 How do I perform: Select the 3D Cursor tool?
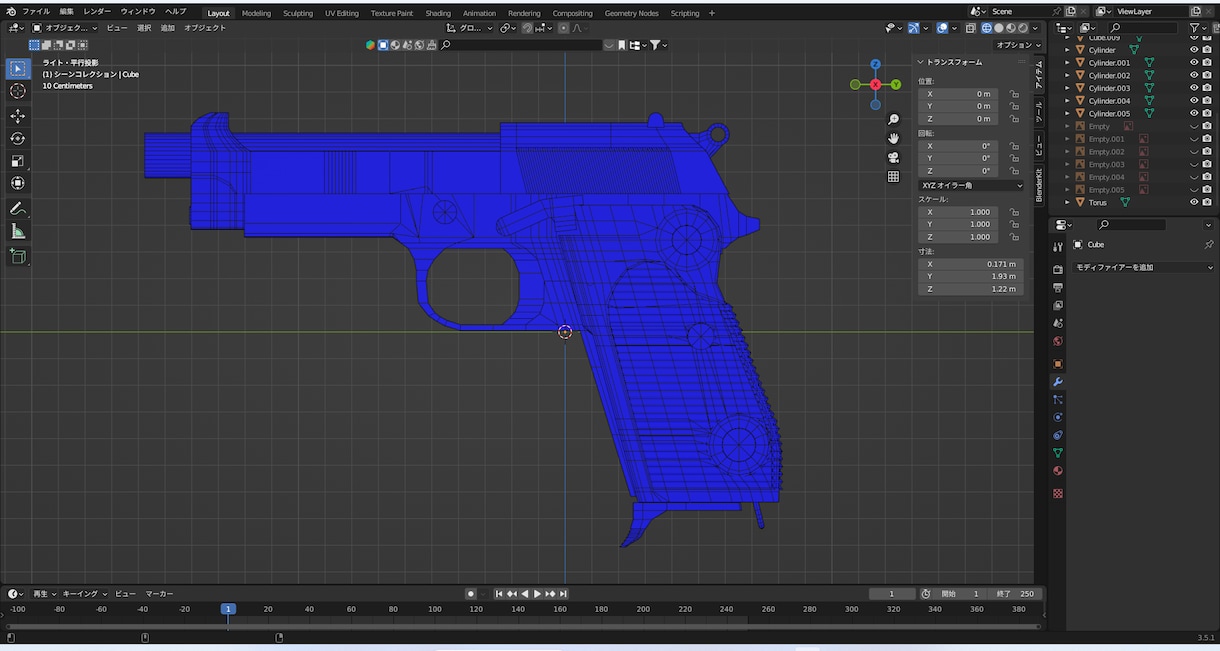(x=18, y=91)
